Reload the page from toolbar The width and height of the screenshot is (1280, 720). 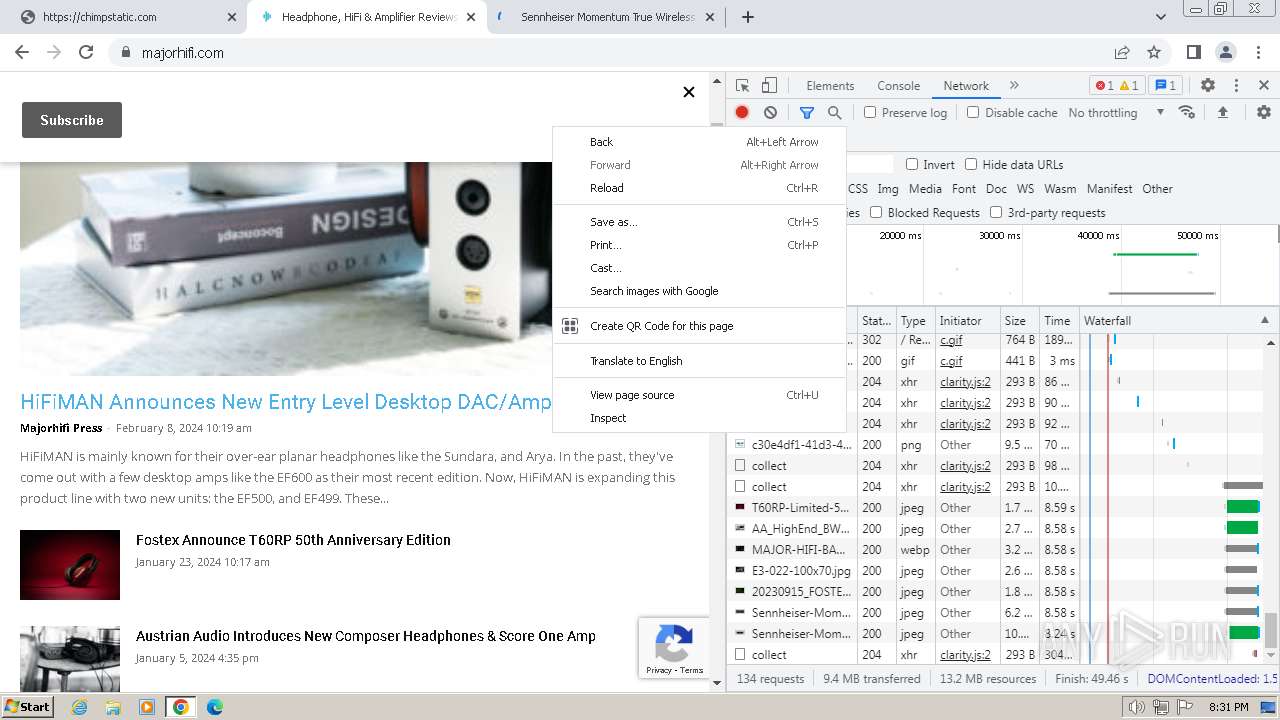(86, 52)
